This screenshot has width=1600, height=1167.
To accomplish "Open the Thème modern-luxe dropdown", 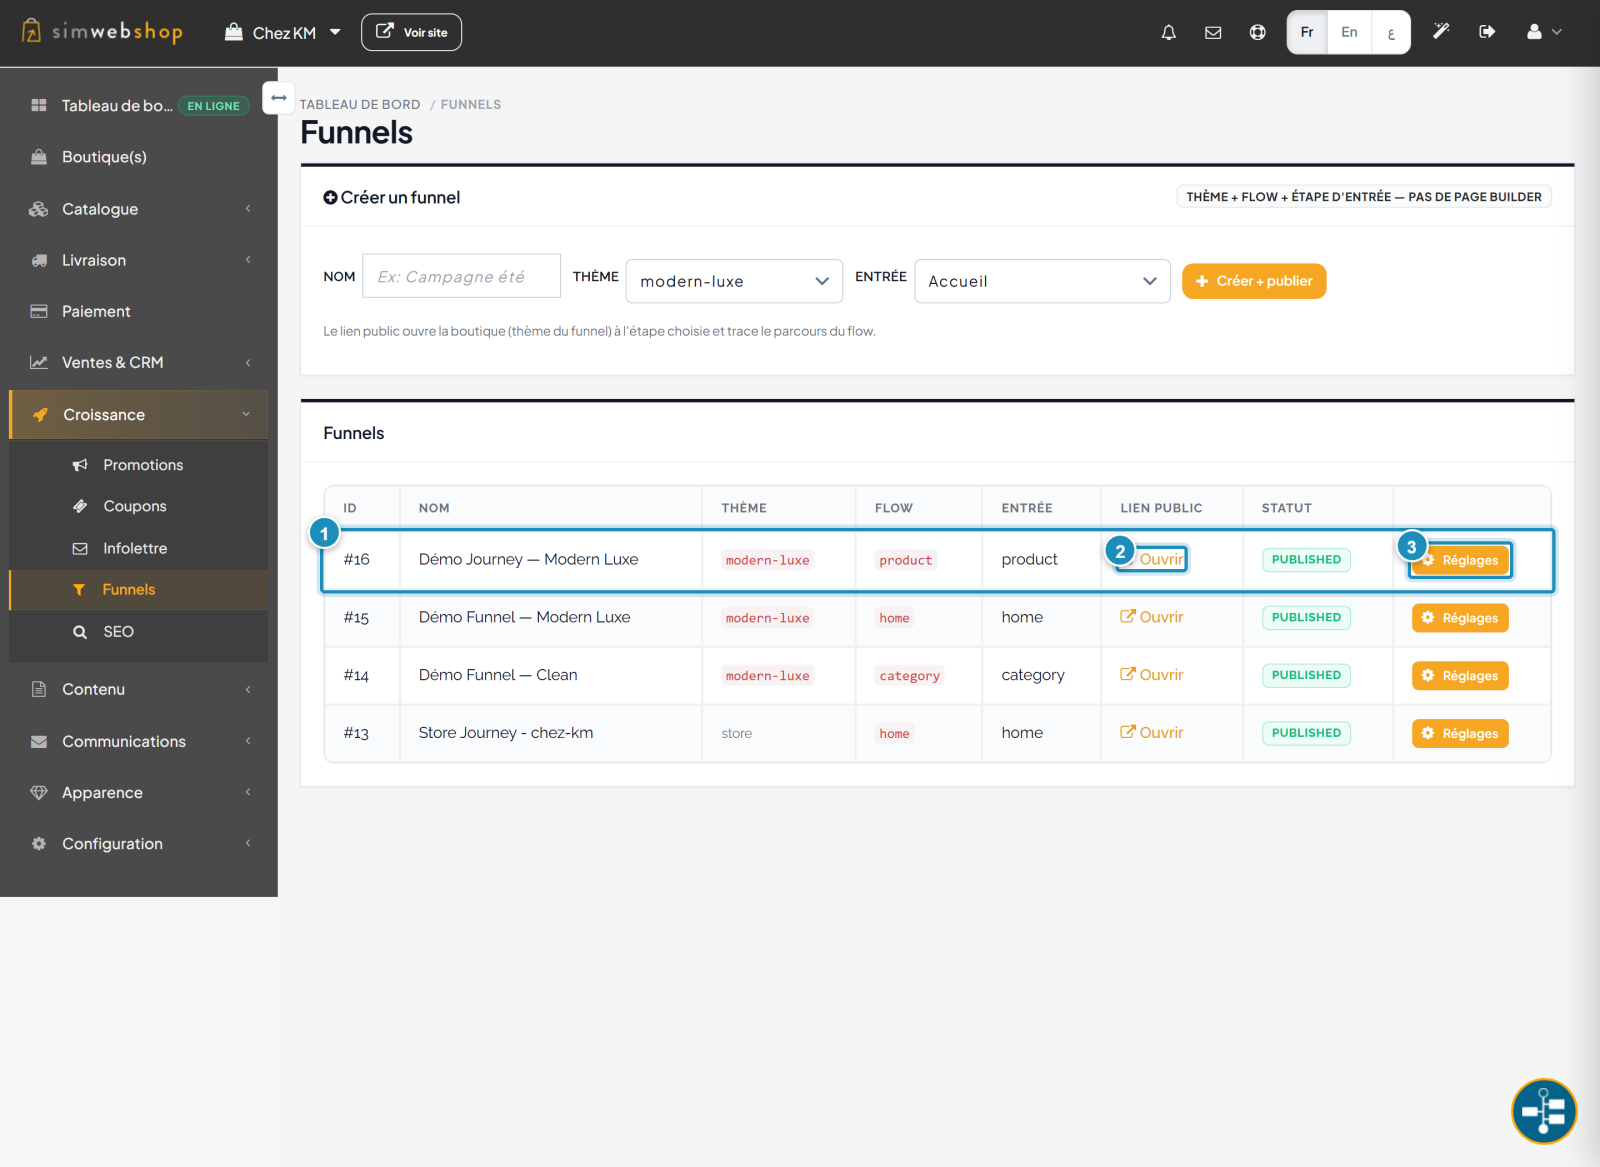I will [734, 281].
